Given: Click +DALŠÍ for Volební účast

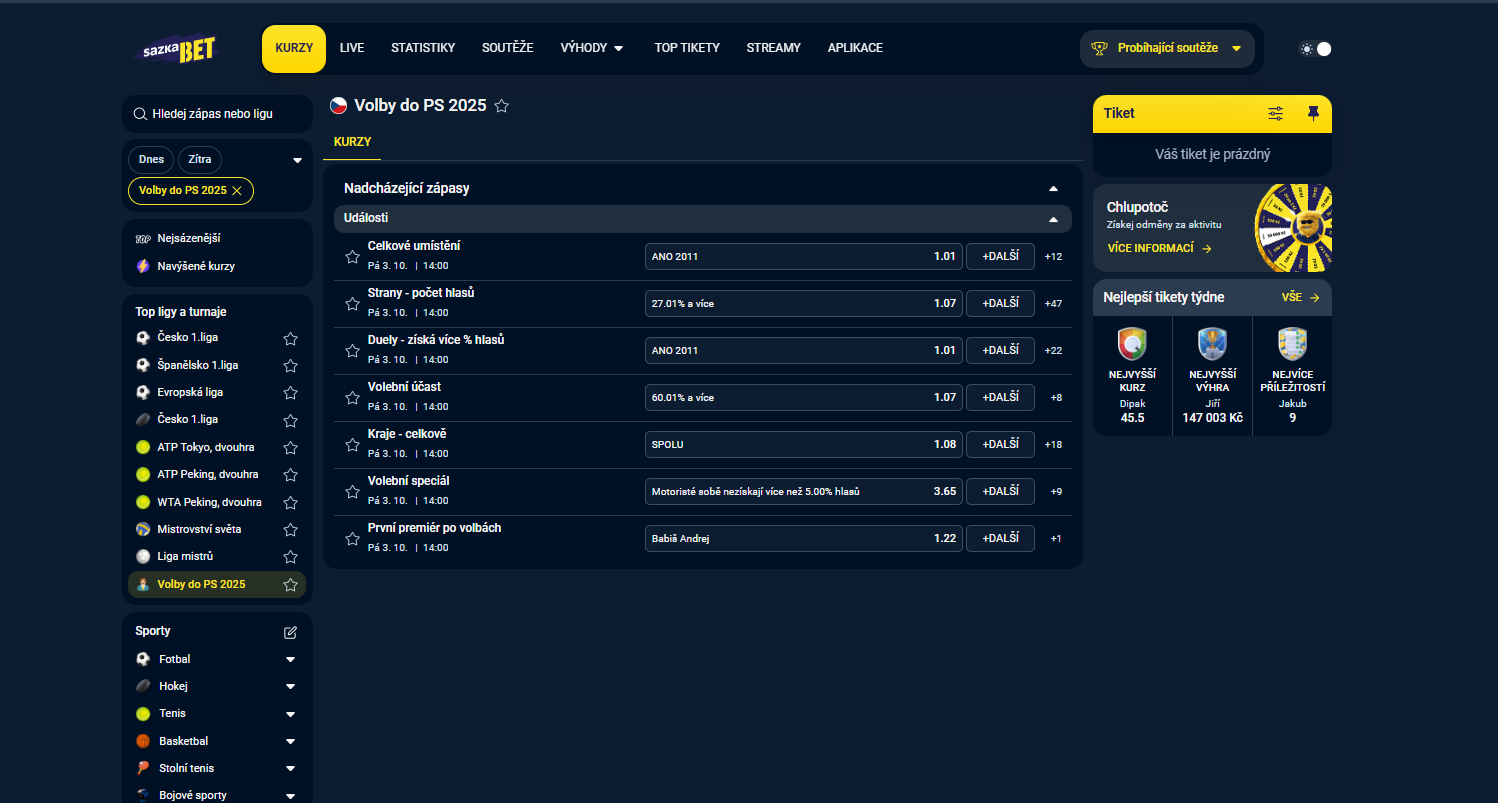Looking at the screenshot, I should (1000, 397).
